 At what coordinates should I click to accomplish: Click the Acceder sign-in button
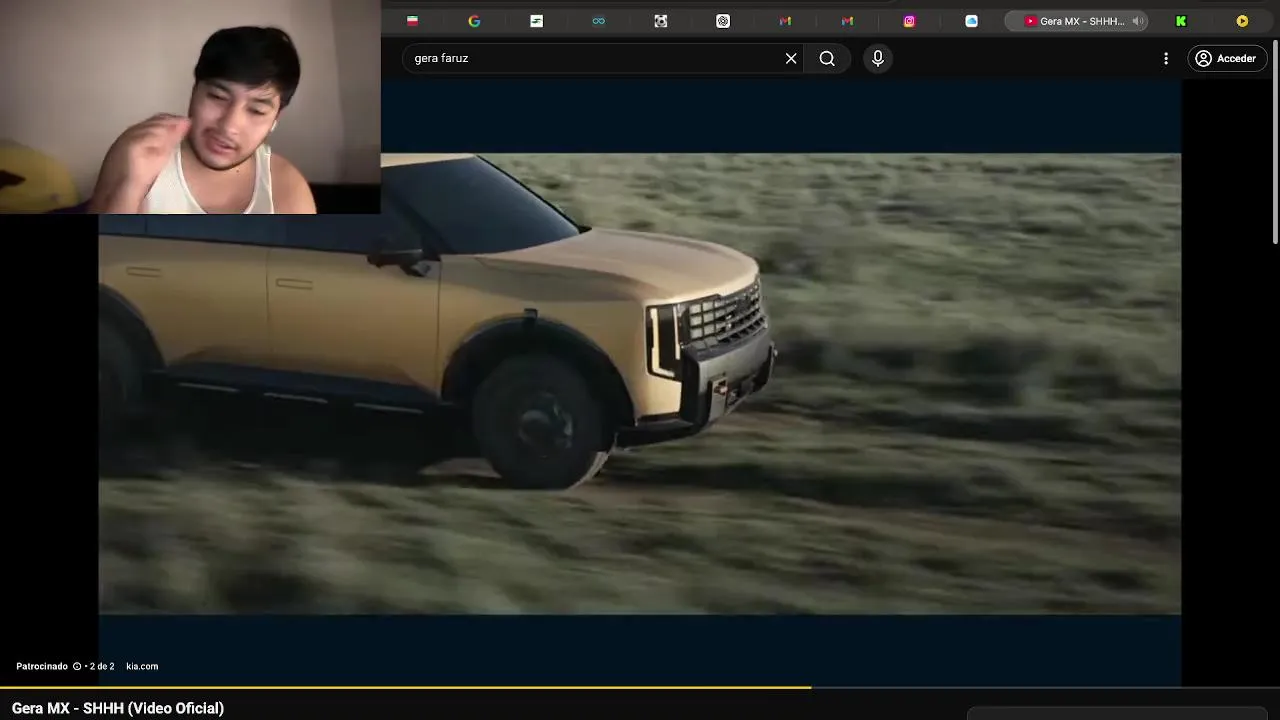(1226, 58)
